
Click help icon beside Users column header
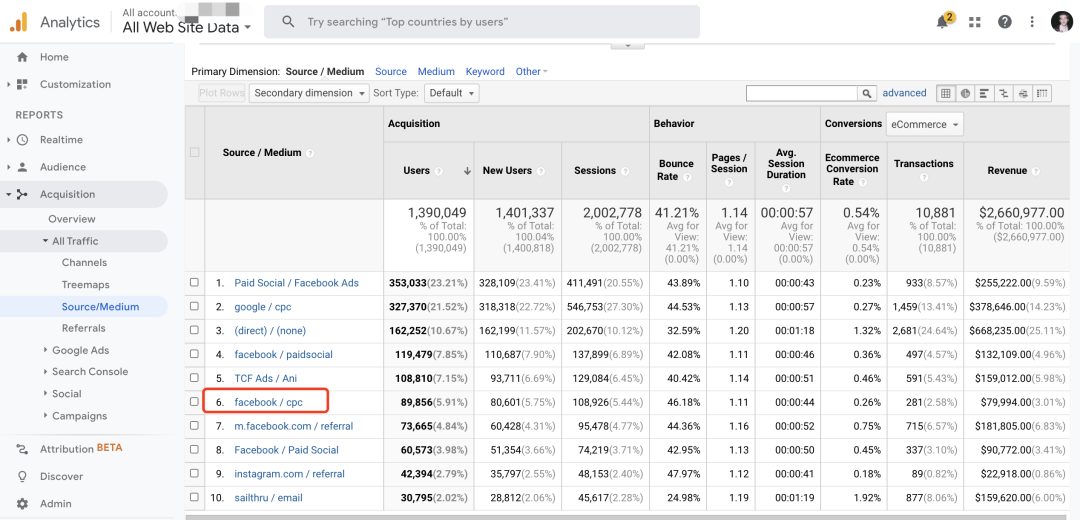point(439,171)
